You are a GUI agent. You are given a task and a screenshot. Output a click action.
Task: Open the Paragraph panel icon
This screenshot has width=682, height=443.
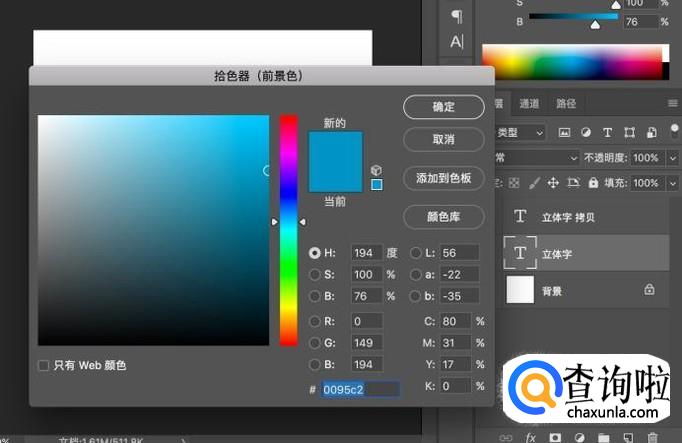coord(457,16)
